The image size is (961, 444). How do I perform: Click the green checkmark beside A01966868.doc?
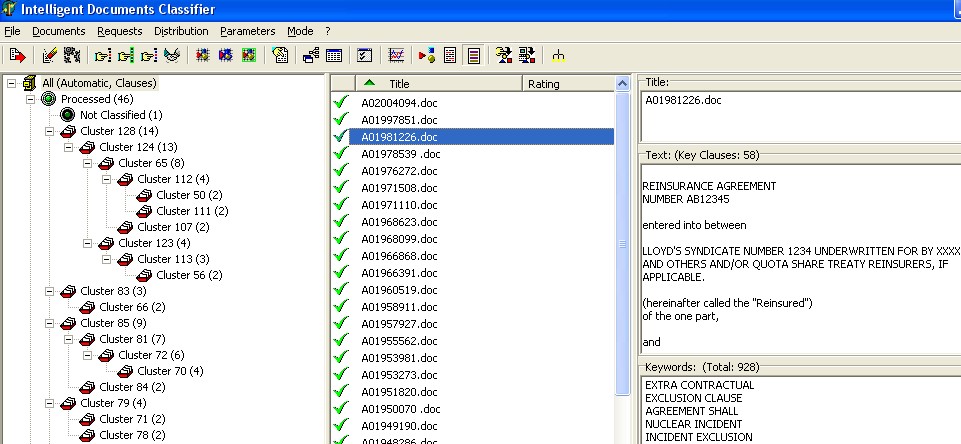tap(341, 256)
